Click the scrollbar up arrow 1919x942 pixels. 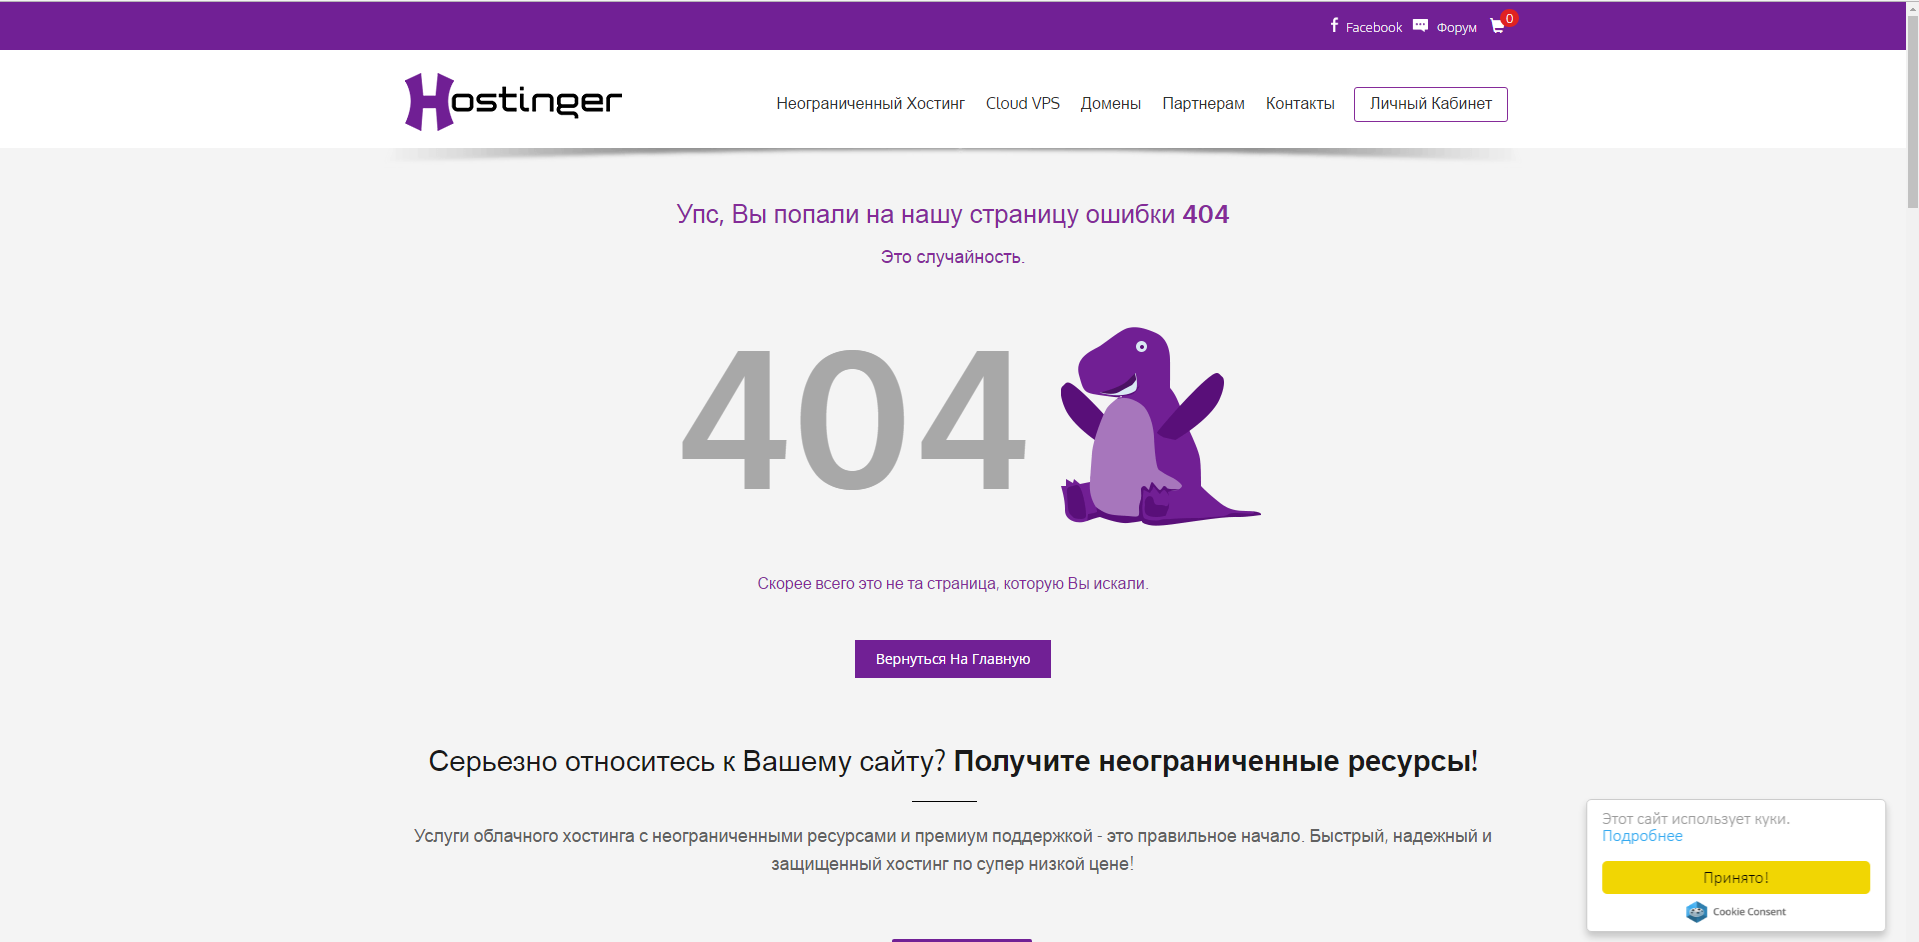pyautogui.click(x=1911, y=9)
